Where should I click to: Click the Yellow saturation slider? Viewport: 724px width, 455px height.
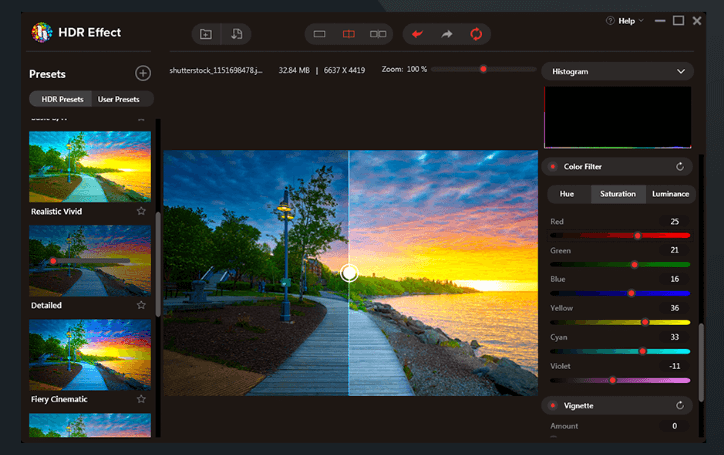click(x=620, y=322)
